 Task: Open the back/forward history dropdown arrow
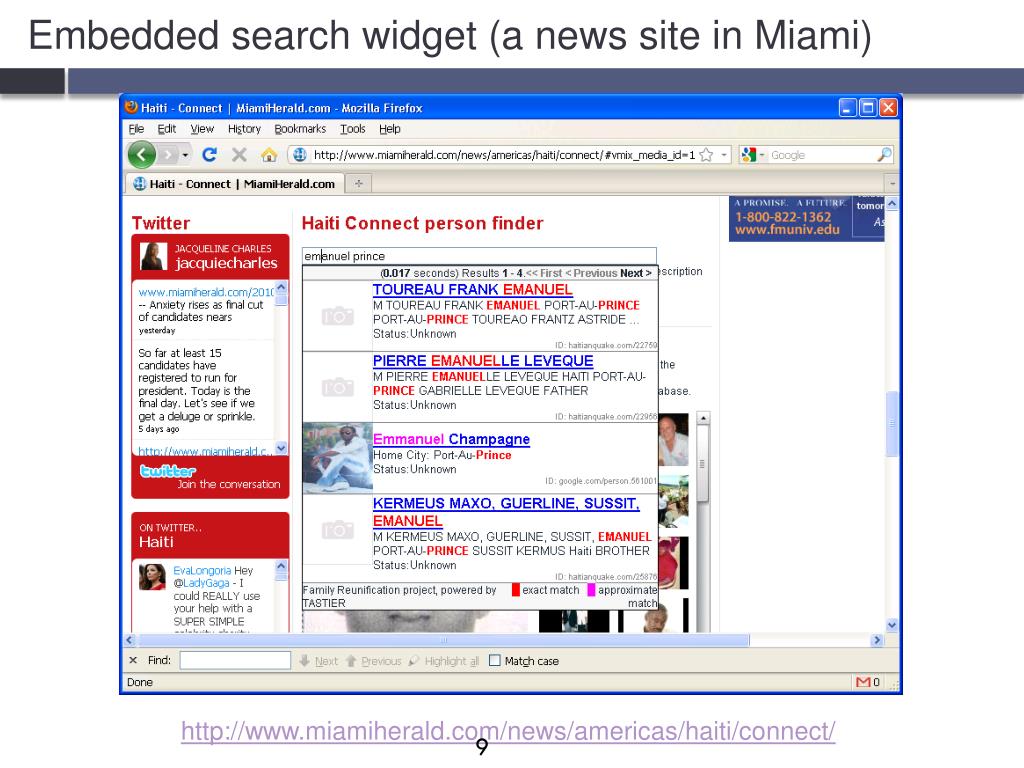[x=185, y=155]
